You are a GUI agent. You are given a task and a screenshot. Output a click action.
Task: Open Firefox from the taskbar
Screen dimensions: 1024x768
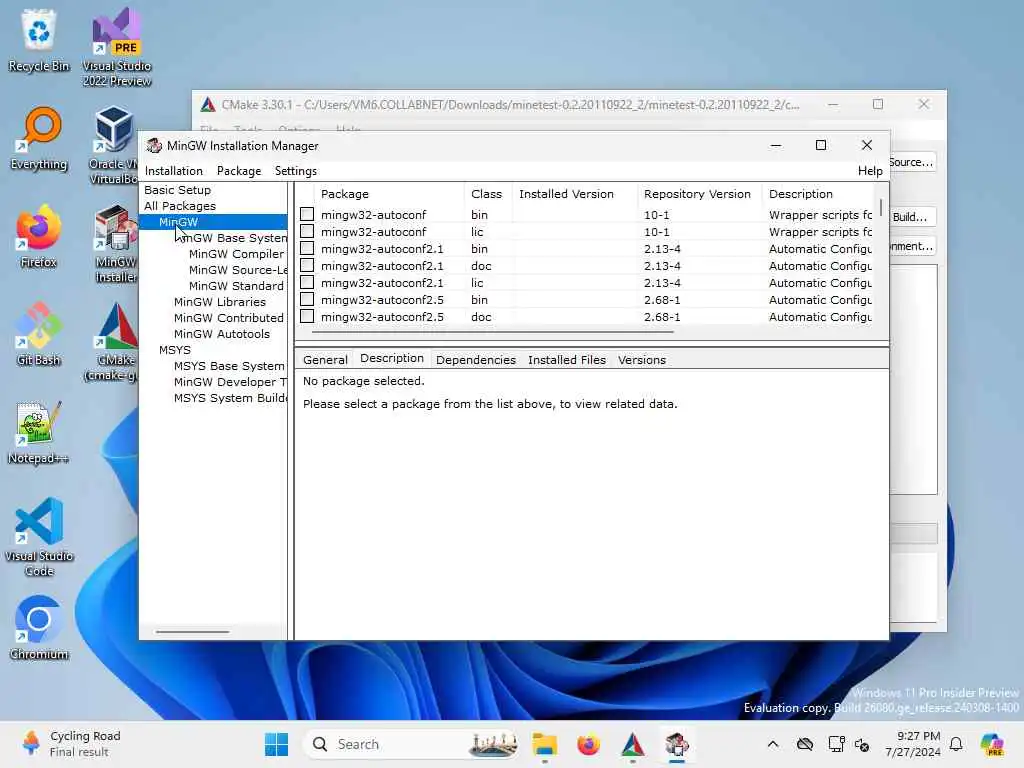(588, 744)
